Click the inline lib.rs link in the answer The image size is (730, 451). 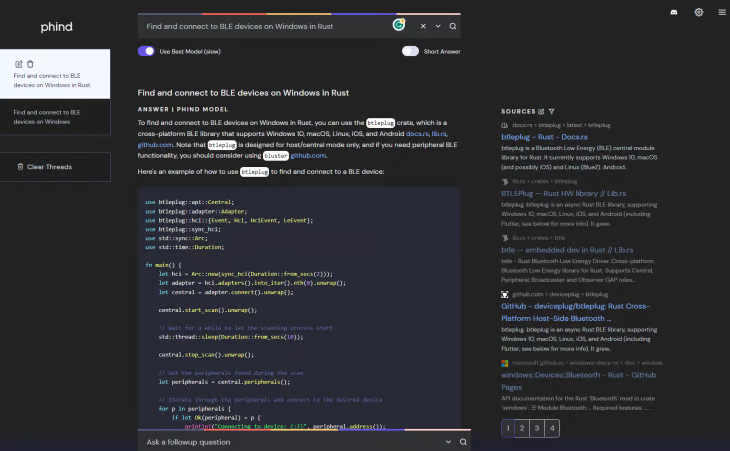tap(439, 134)
